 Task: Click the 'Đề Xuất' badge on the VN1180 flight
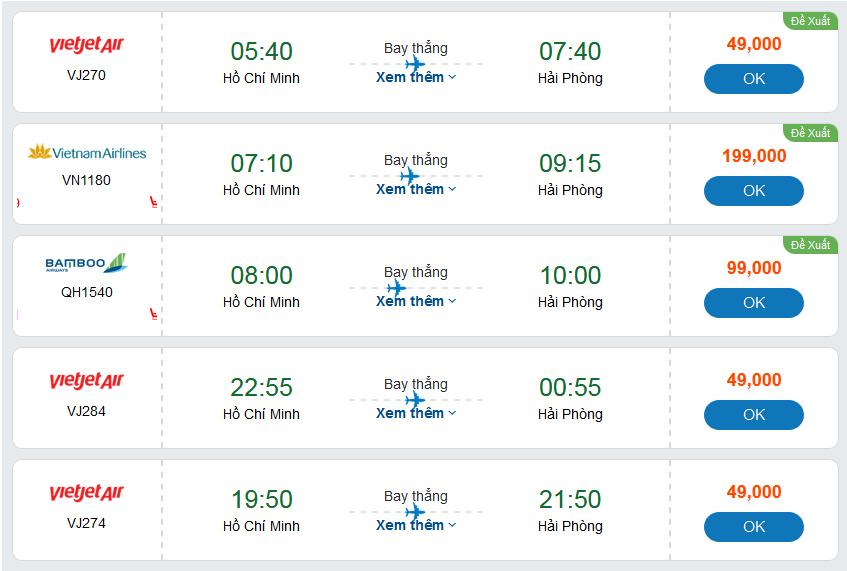pos(810,133)
